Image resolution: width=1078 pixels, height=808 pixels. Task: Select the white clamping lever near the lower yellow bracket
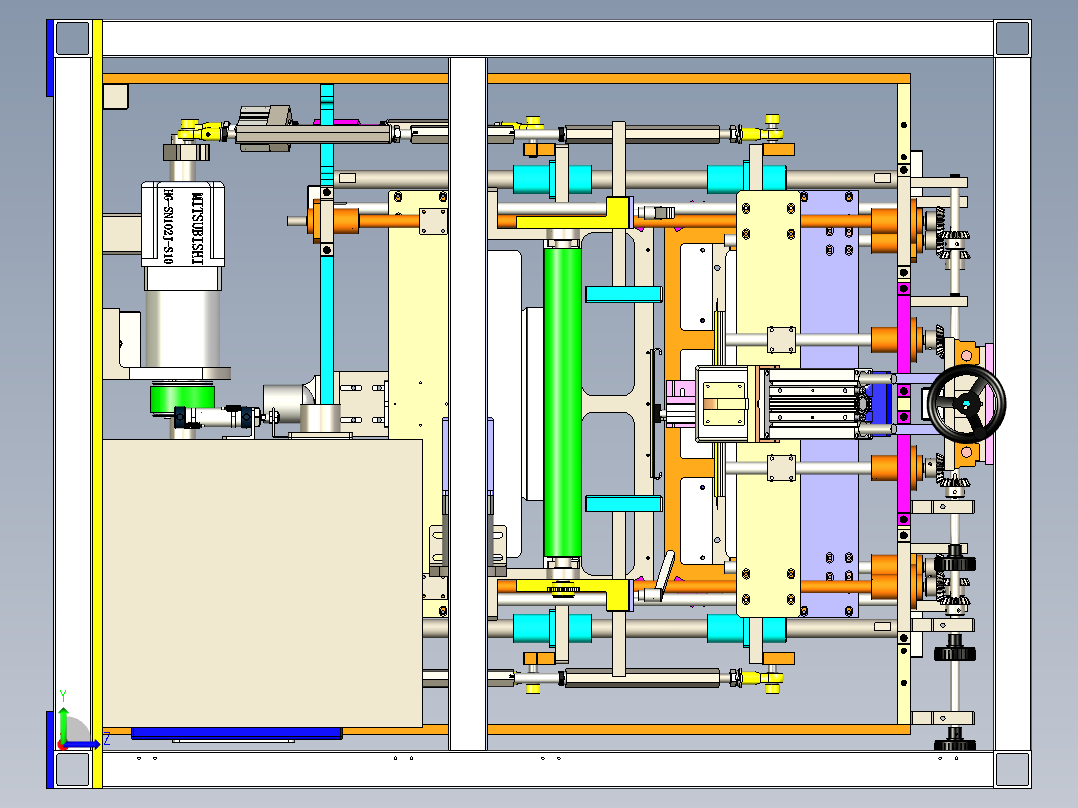click(665, 575)
